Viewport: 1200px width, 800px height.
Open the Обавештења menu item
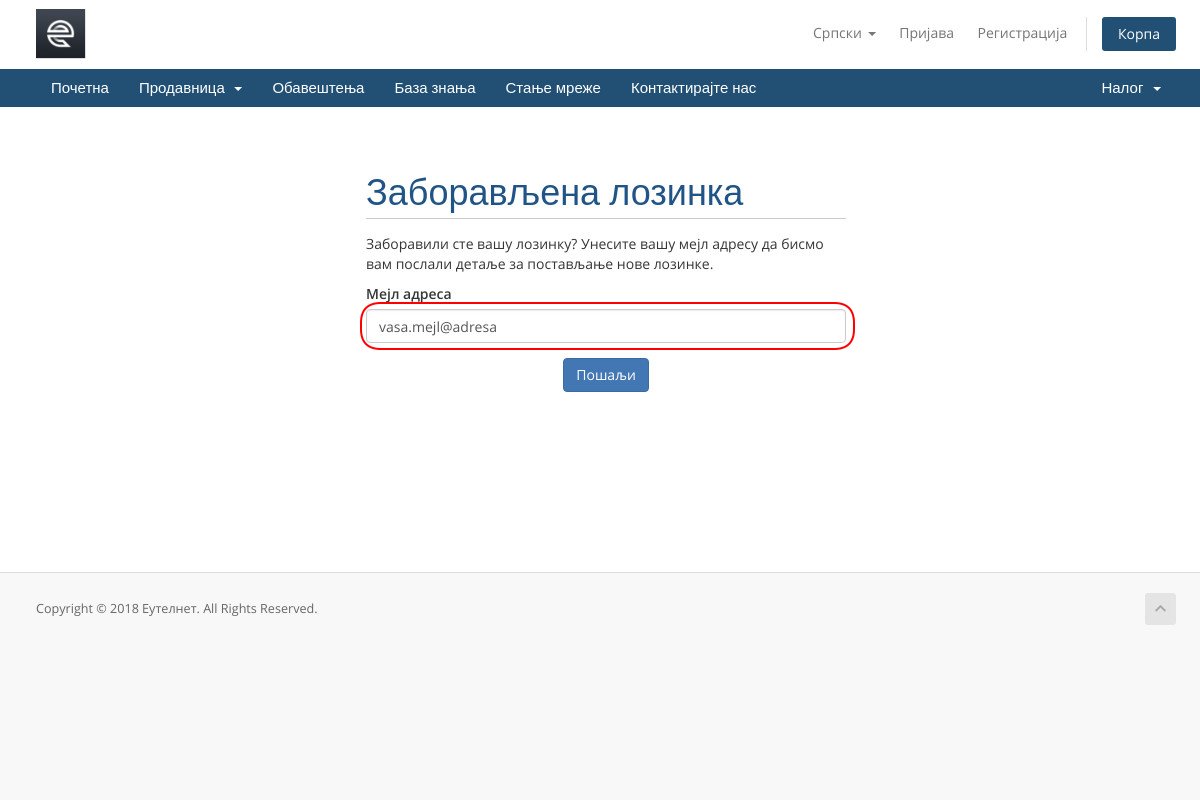point(318,88)
